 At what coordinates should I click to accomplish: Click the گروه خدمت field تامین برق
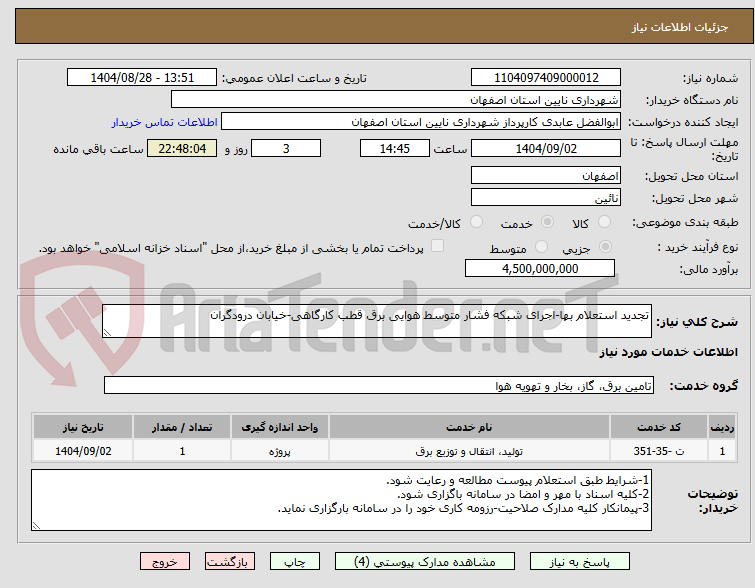(379, 385)
